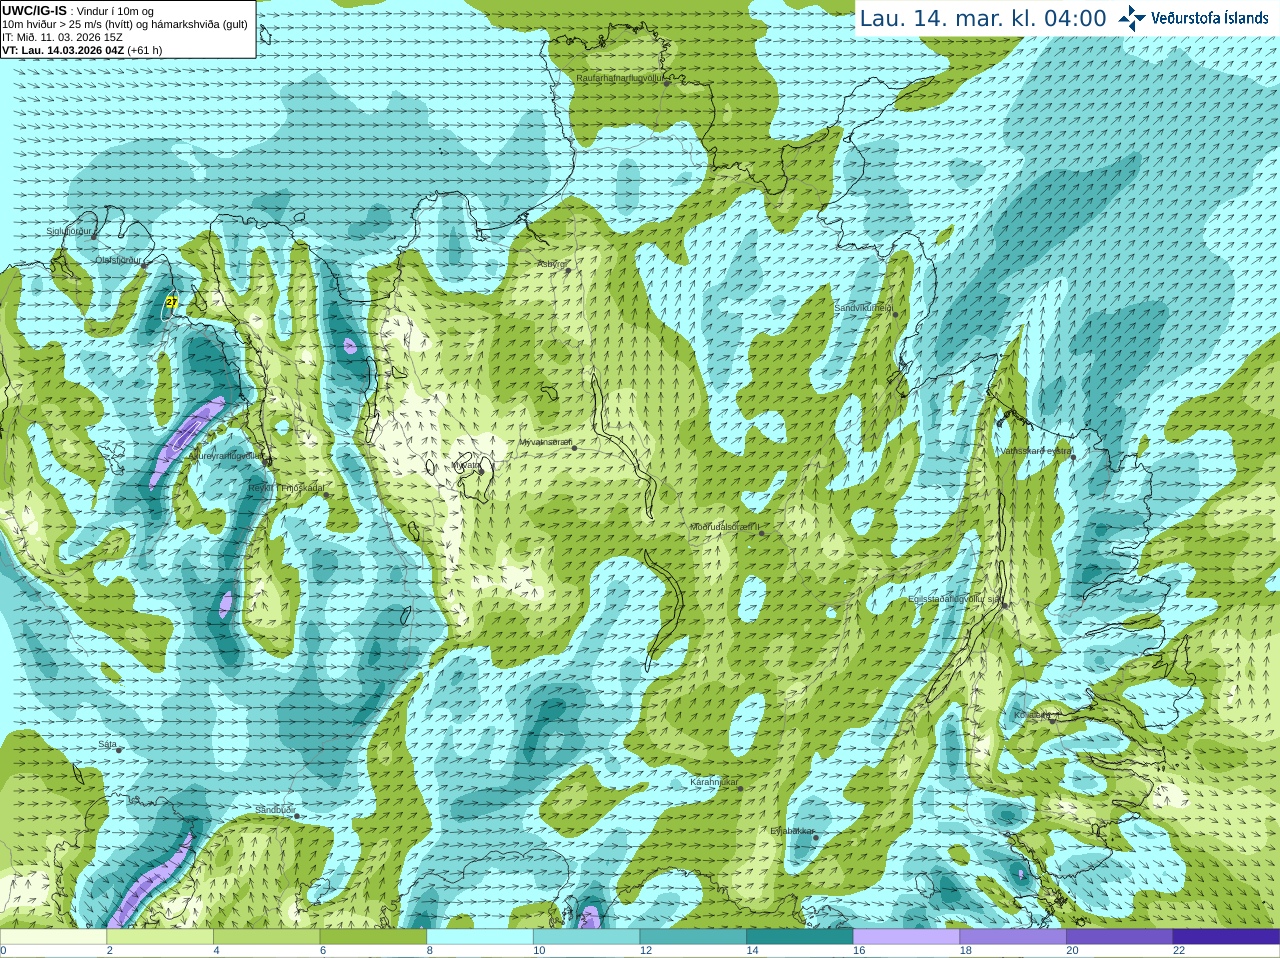Click the 'IT: Mið. 11. 03. 2026 15Z' line

point(62,37)
